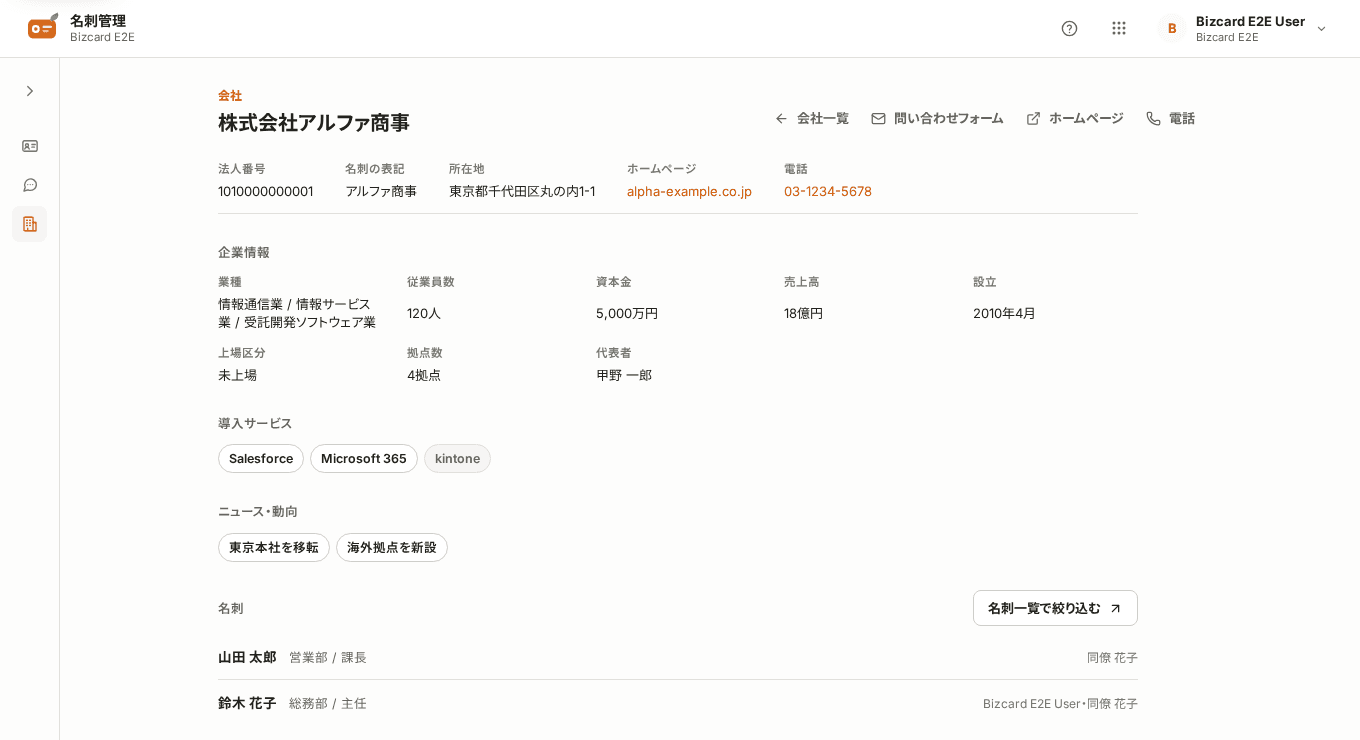Viewport: 1360px width, 740px height.
Task: Click the 電話 action in the header
Action: (x=1170, y=118)
